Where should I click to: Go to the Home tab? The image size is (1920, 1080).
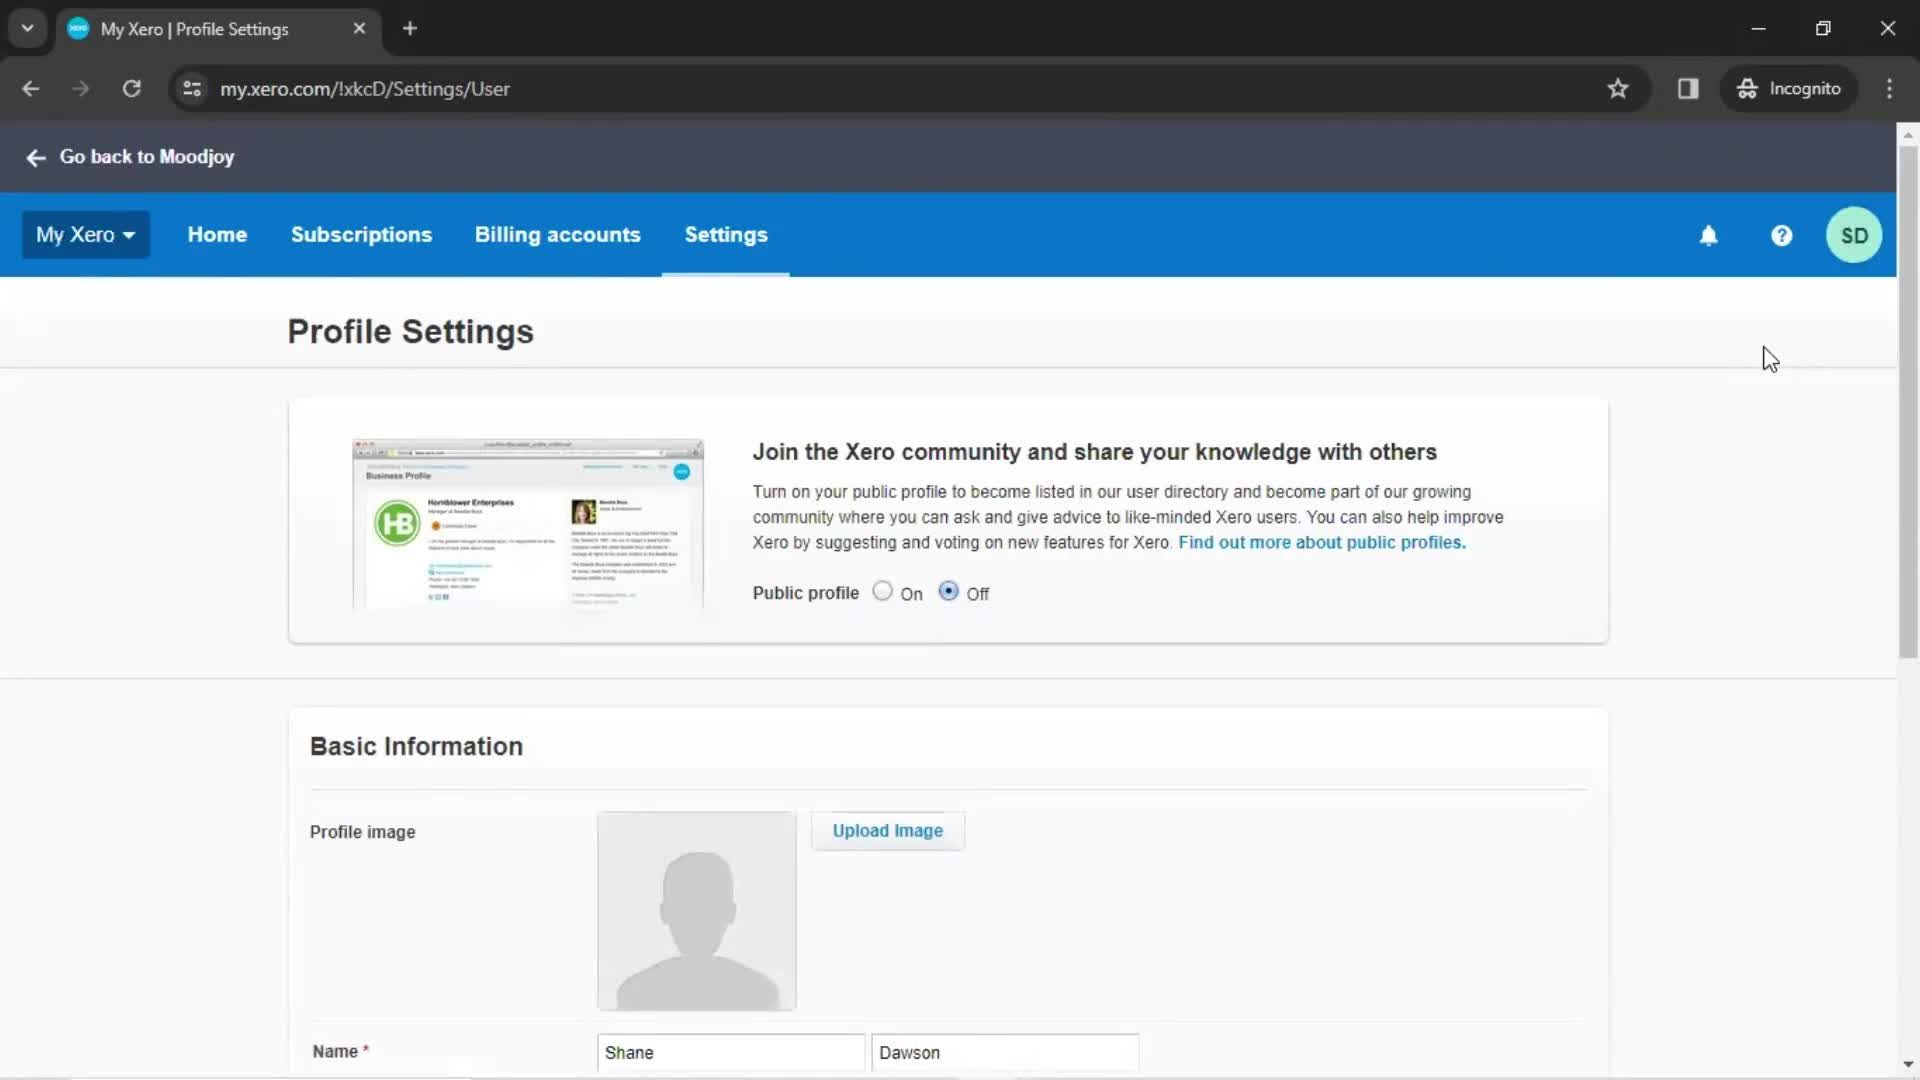point(217,235)
